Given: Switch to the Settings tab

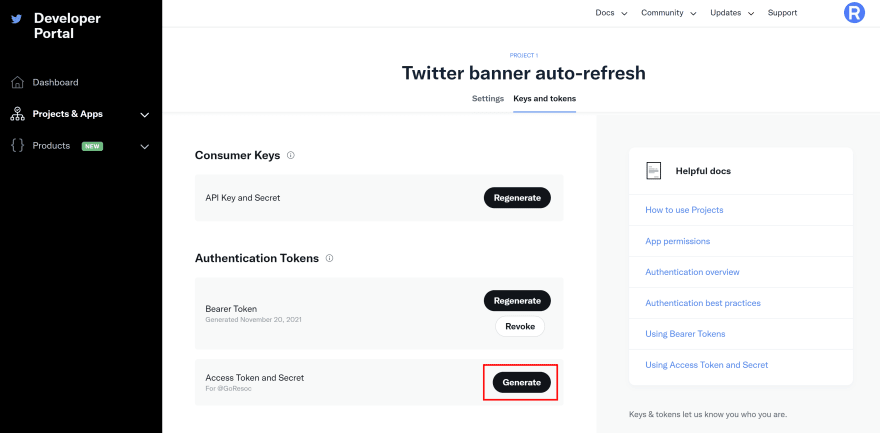Looking at the screenshot, I should coord(488,98).
